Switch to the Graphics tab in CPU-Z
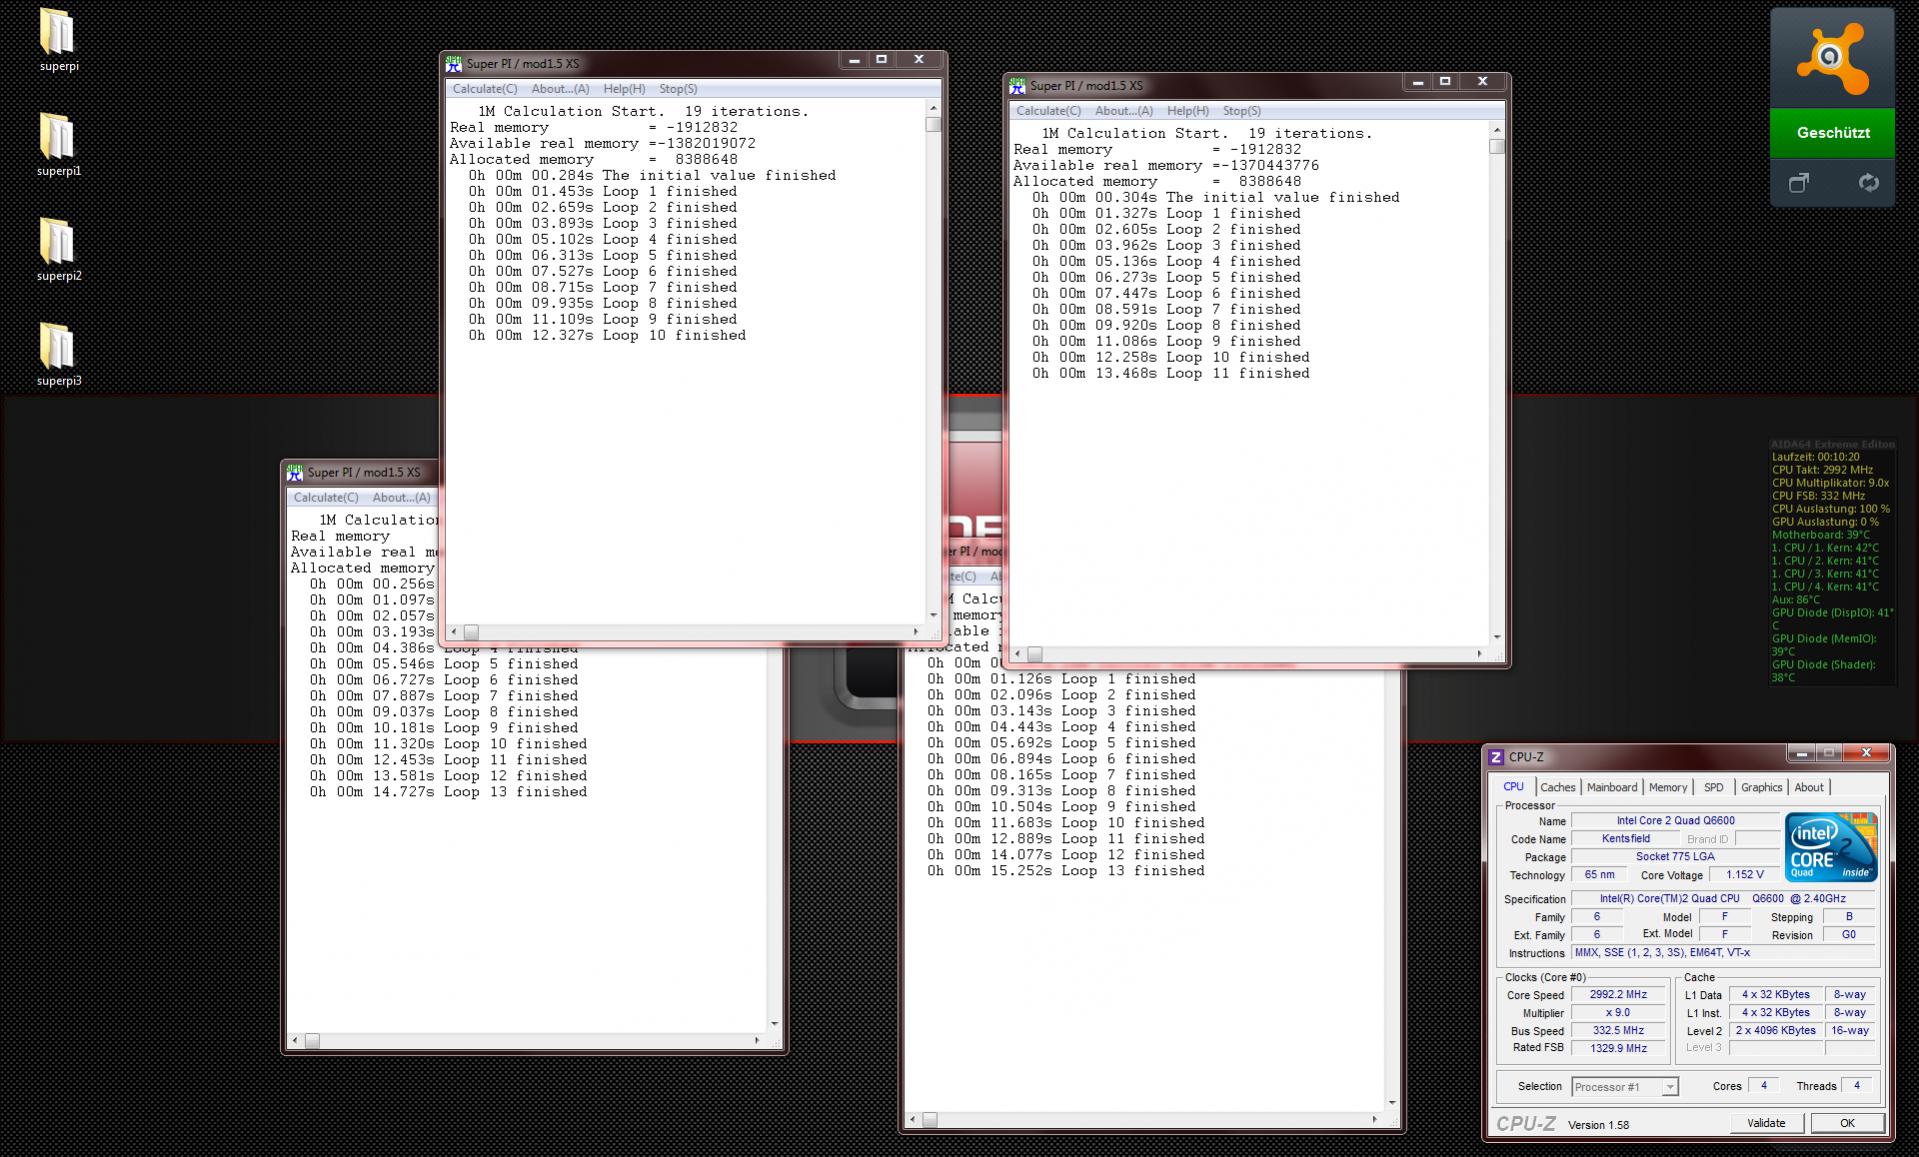Image resolution: width=1919 pixels, height=1157 pixels. [x=1761, y=787]
